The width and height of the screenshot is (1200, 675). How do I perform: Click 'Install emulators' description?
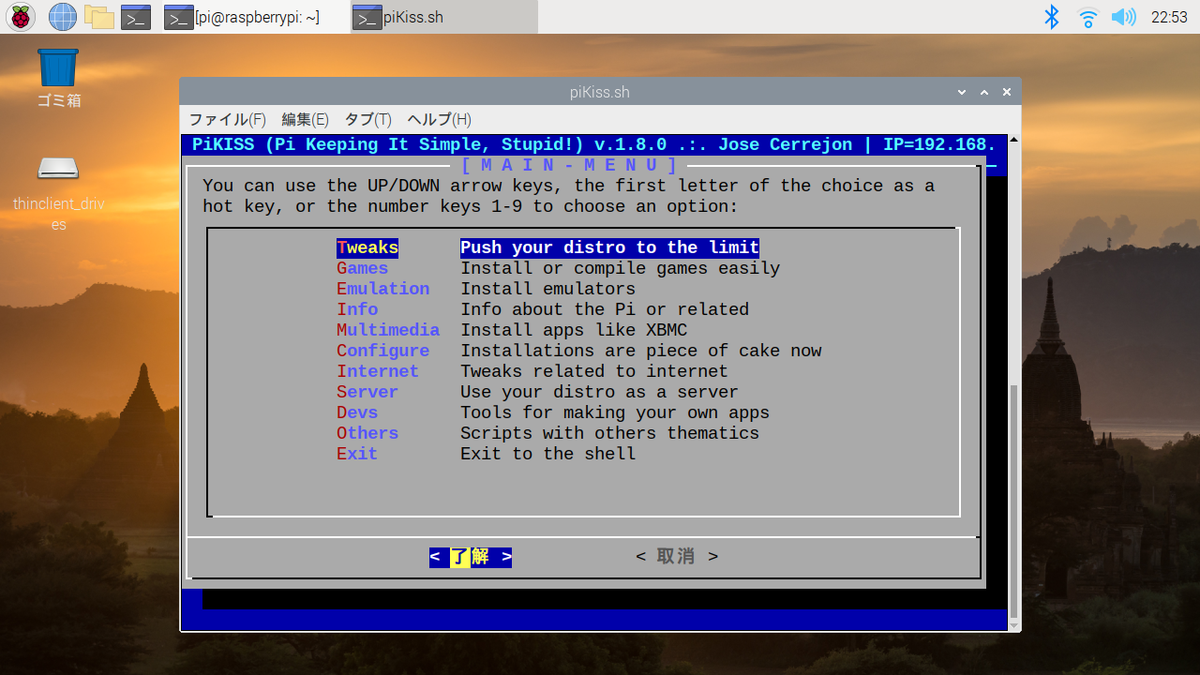click(548, 289)
